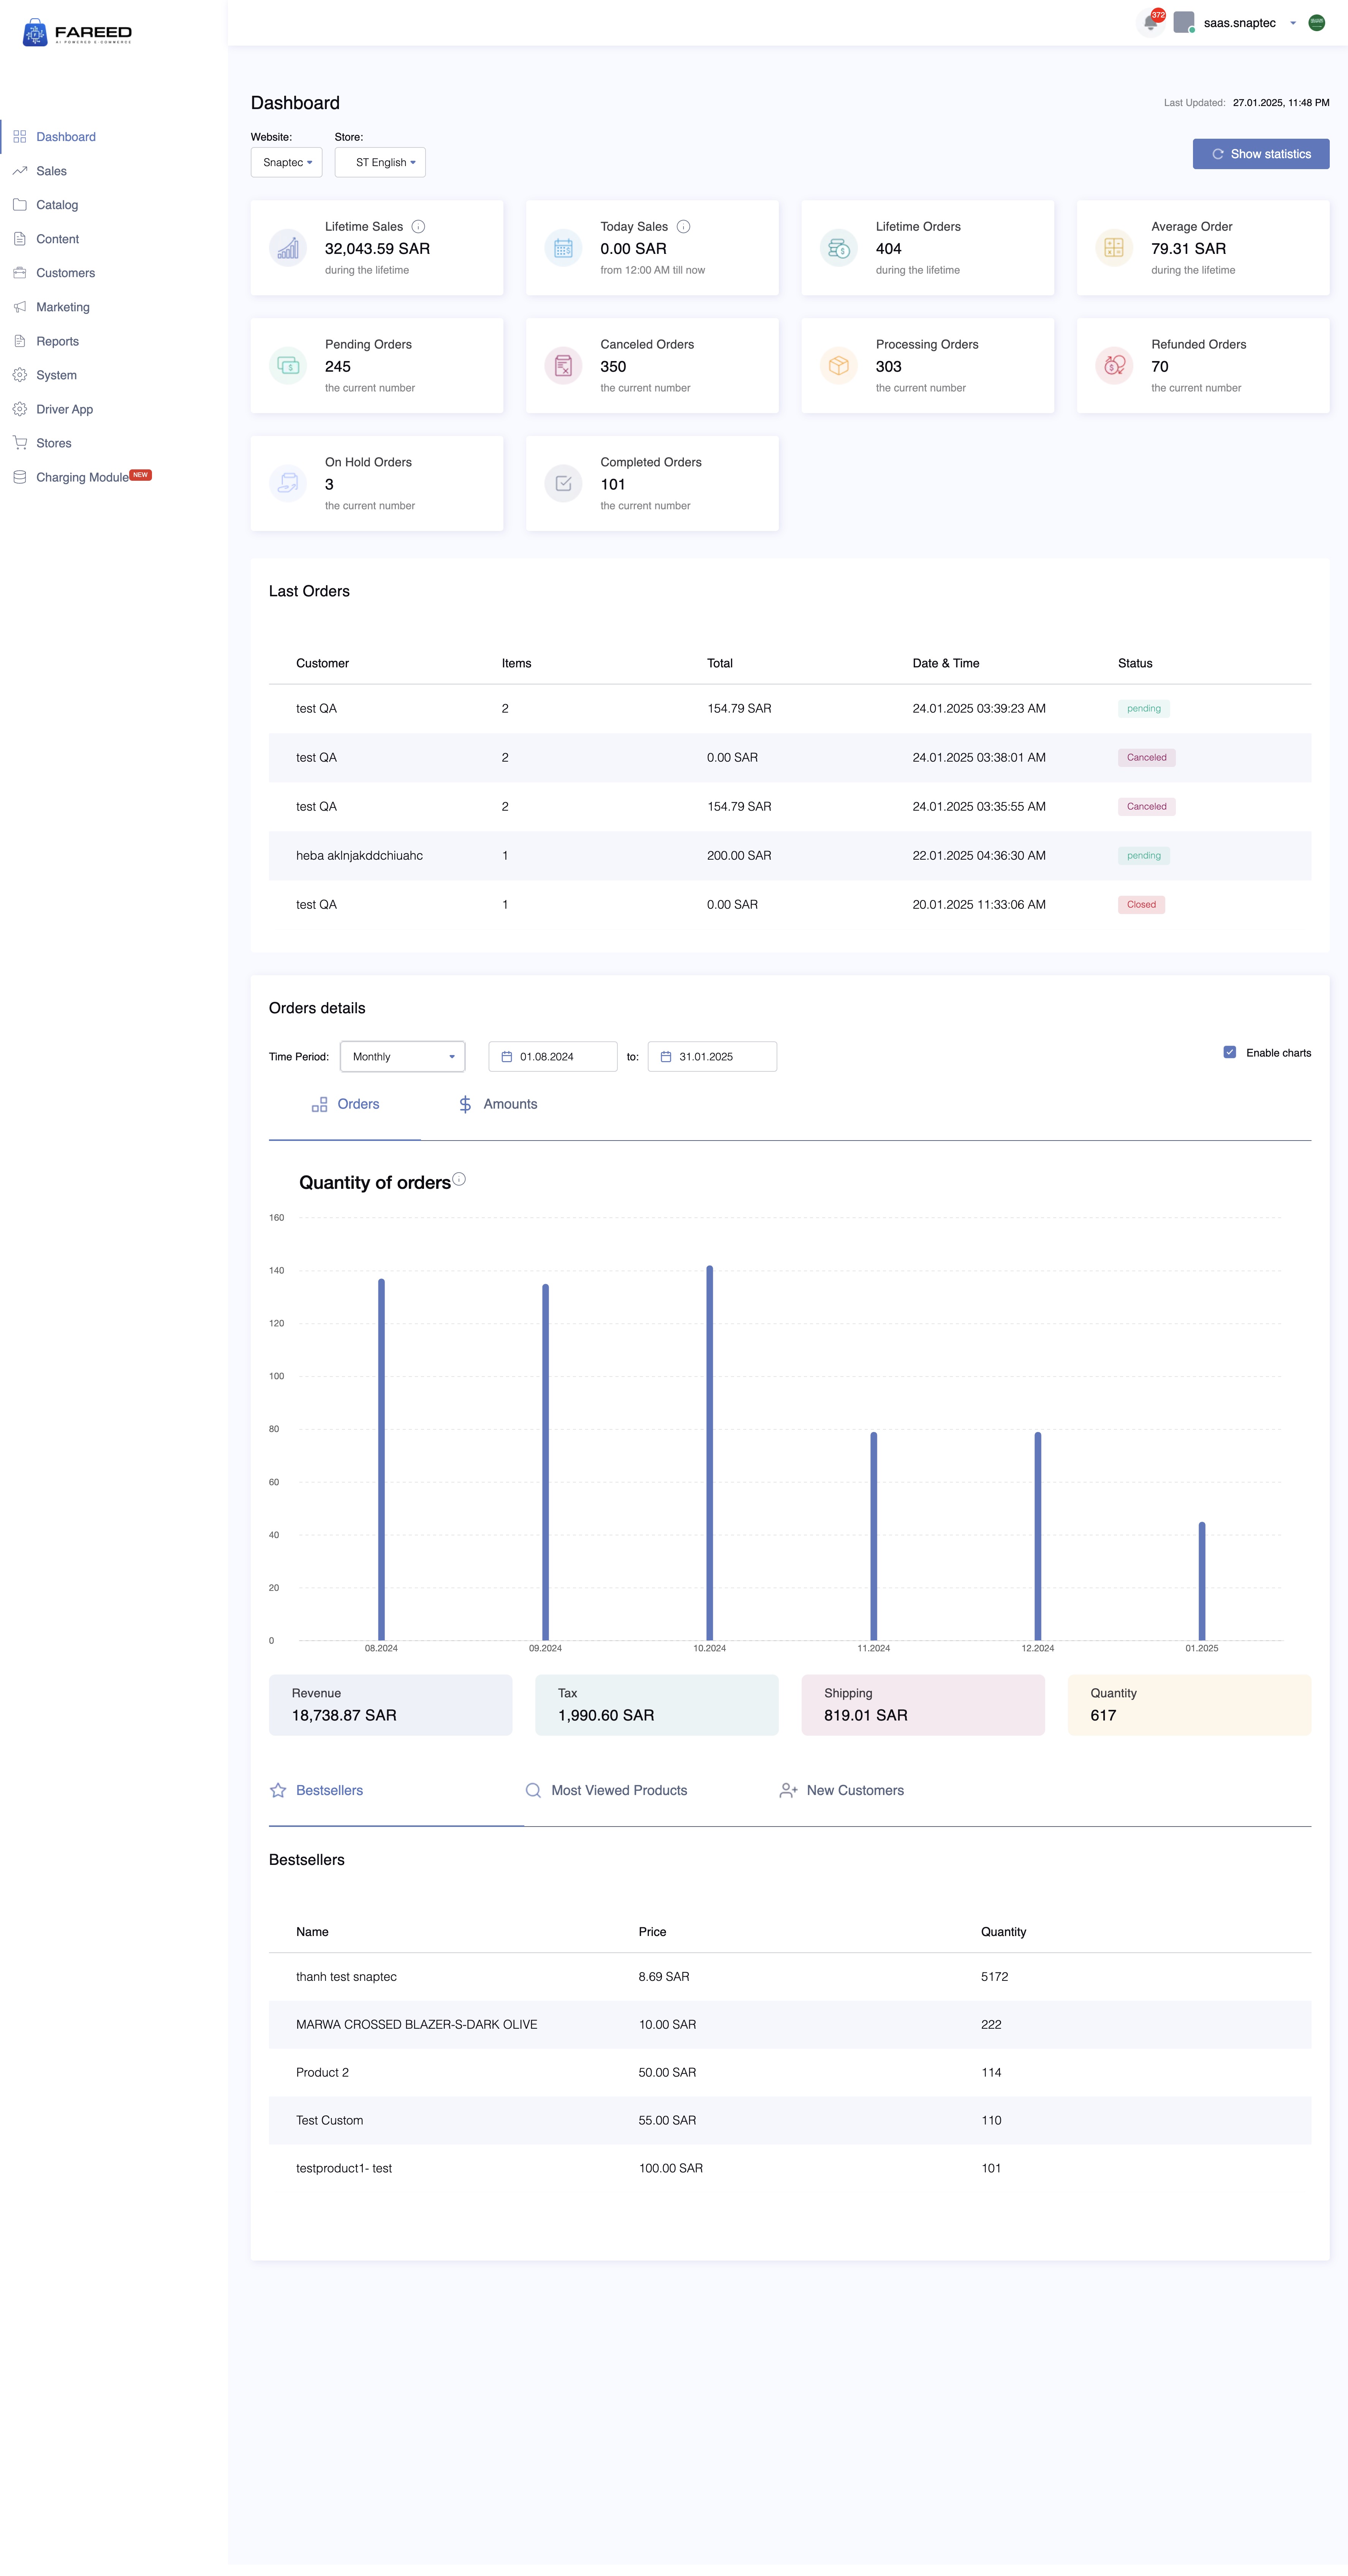Click the Test Custom bestseller row
Viewport: 1348px width, 2576px height.
tap(790, 2121)
